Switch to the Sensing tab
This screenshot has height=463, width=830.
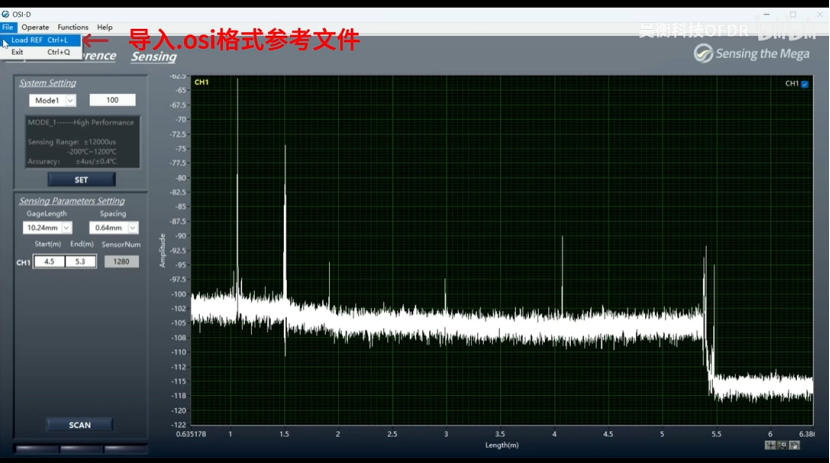point(154,57)
